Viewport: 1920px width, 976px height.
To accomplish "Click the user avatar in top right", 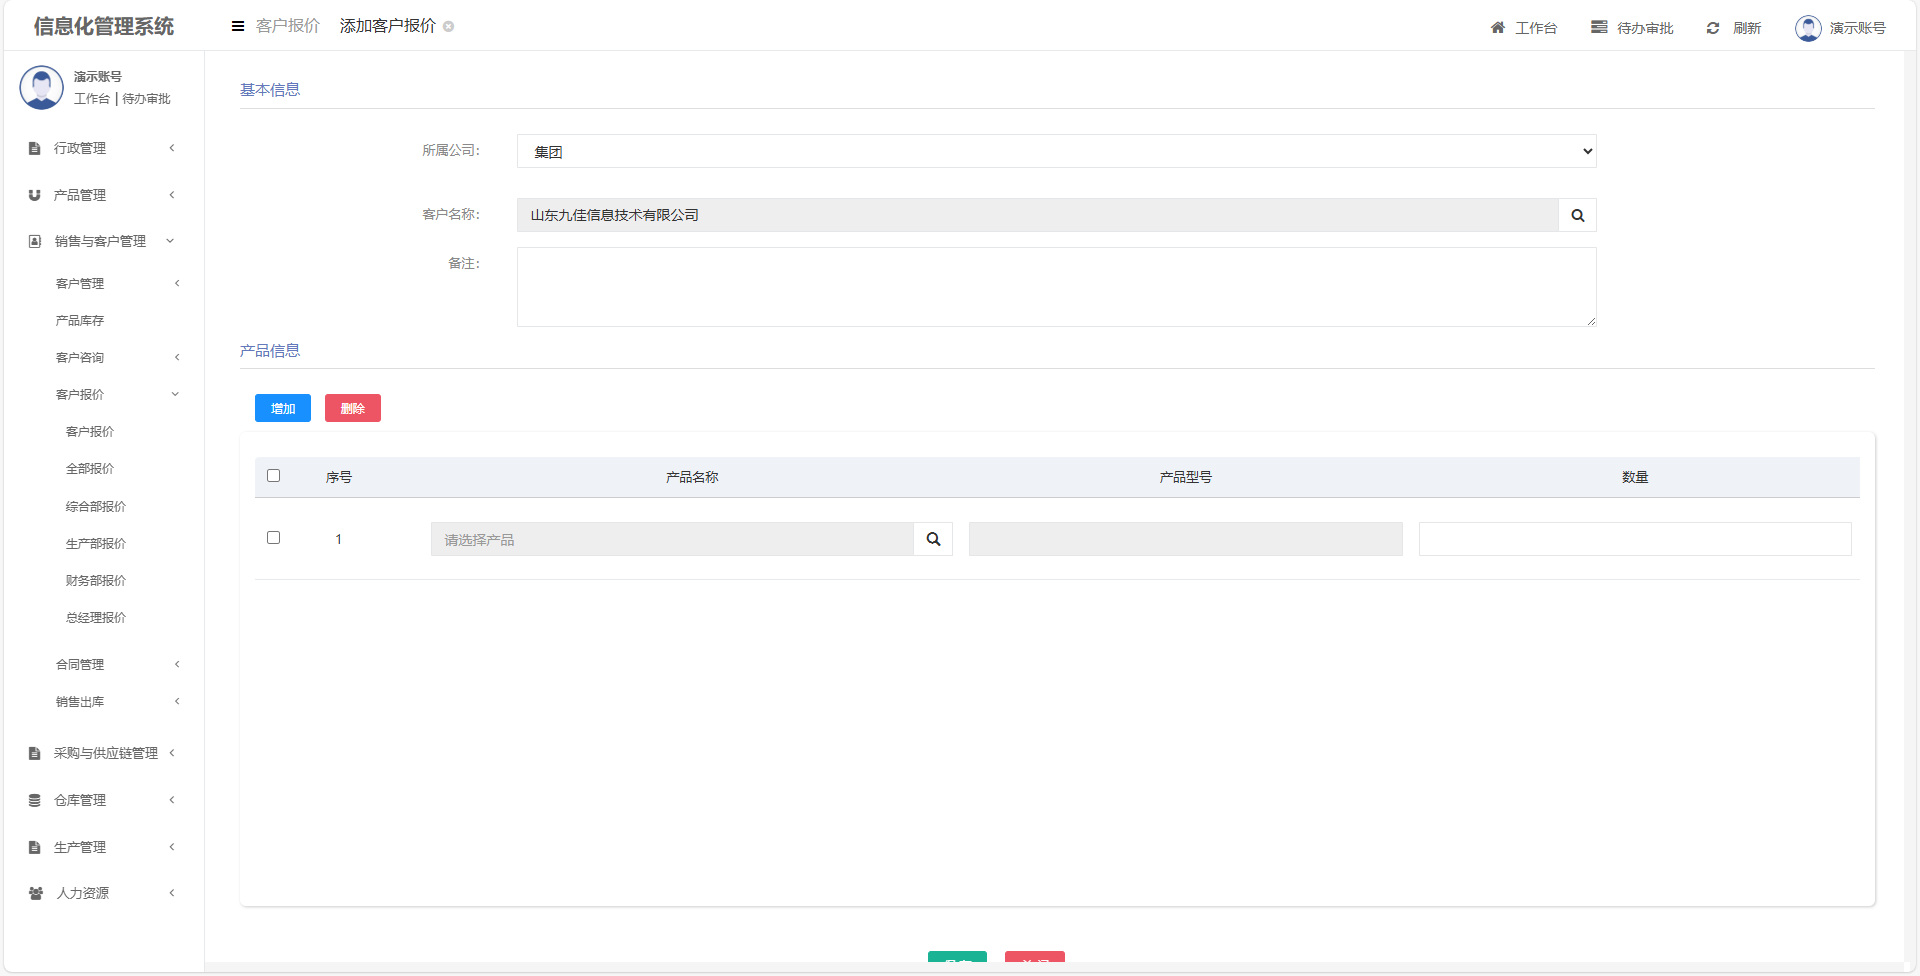I will click(1808, 28).
